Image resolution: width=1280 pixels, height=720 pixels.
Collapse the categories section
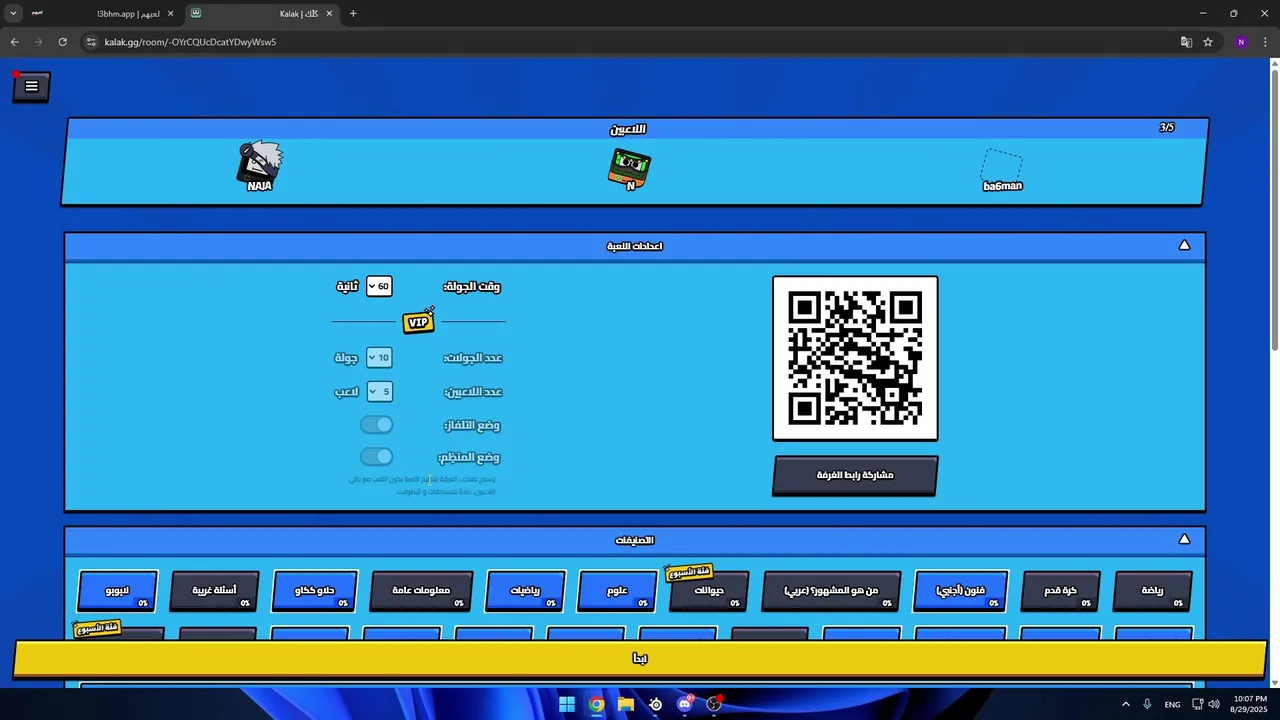coord(1184,539)
